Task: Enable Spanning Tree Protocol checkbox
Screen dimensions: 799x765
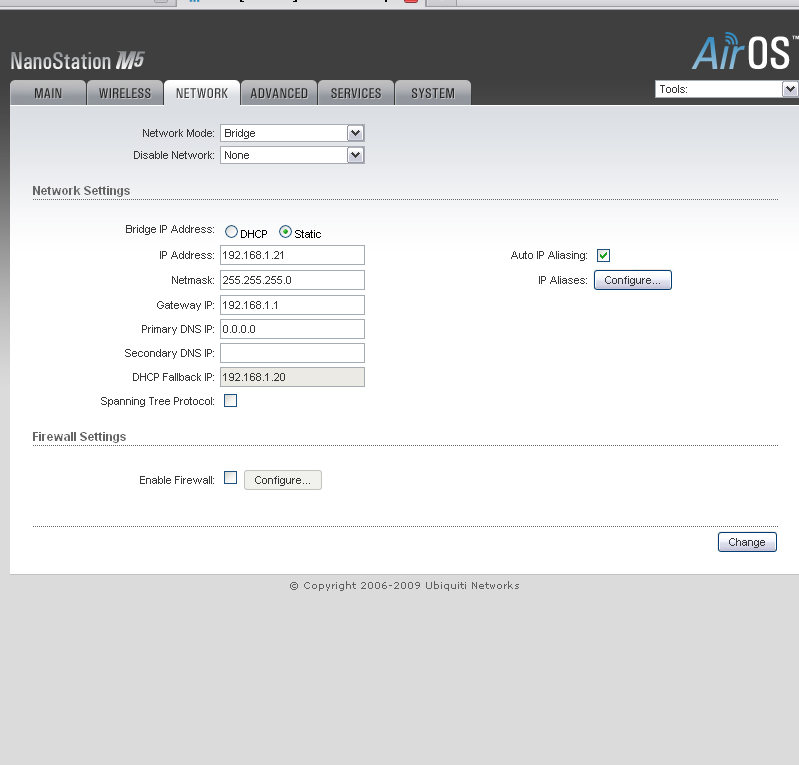Action: point(230,401)
